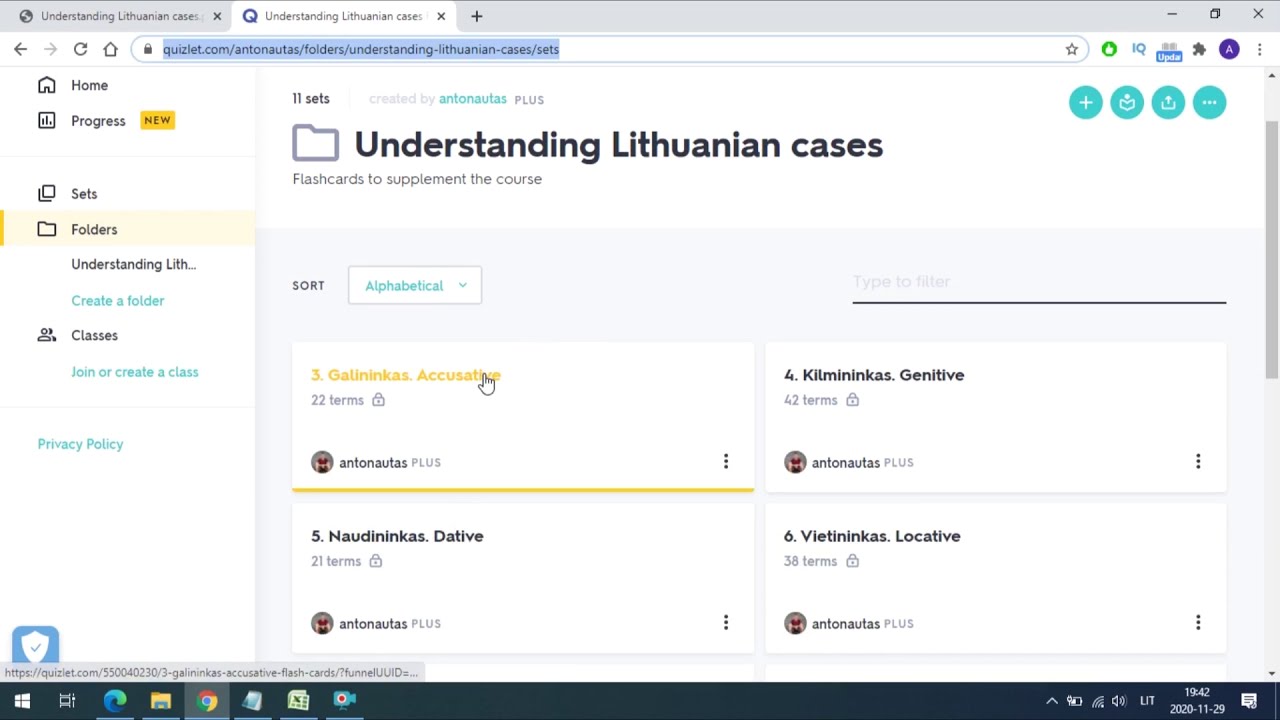Click the shield badge at bottom left
The width and height of the screenshot is (1280, 720).
pyautogui.click(x=36, y=646)
